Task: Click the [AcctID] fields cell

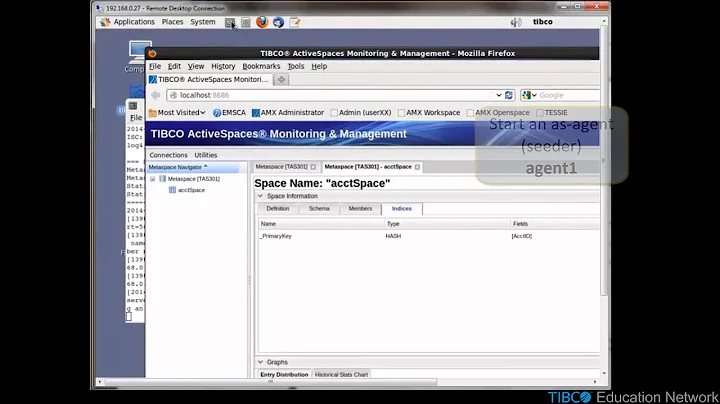Action: pos(522,236)
